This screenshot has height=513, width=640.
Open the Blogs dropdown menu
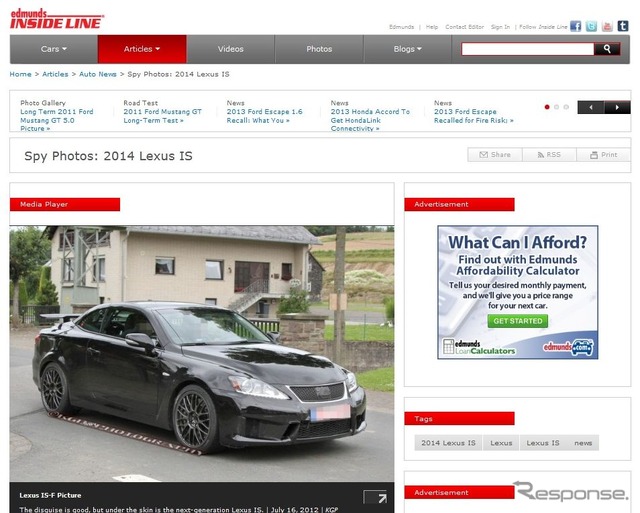(407, 49)
